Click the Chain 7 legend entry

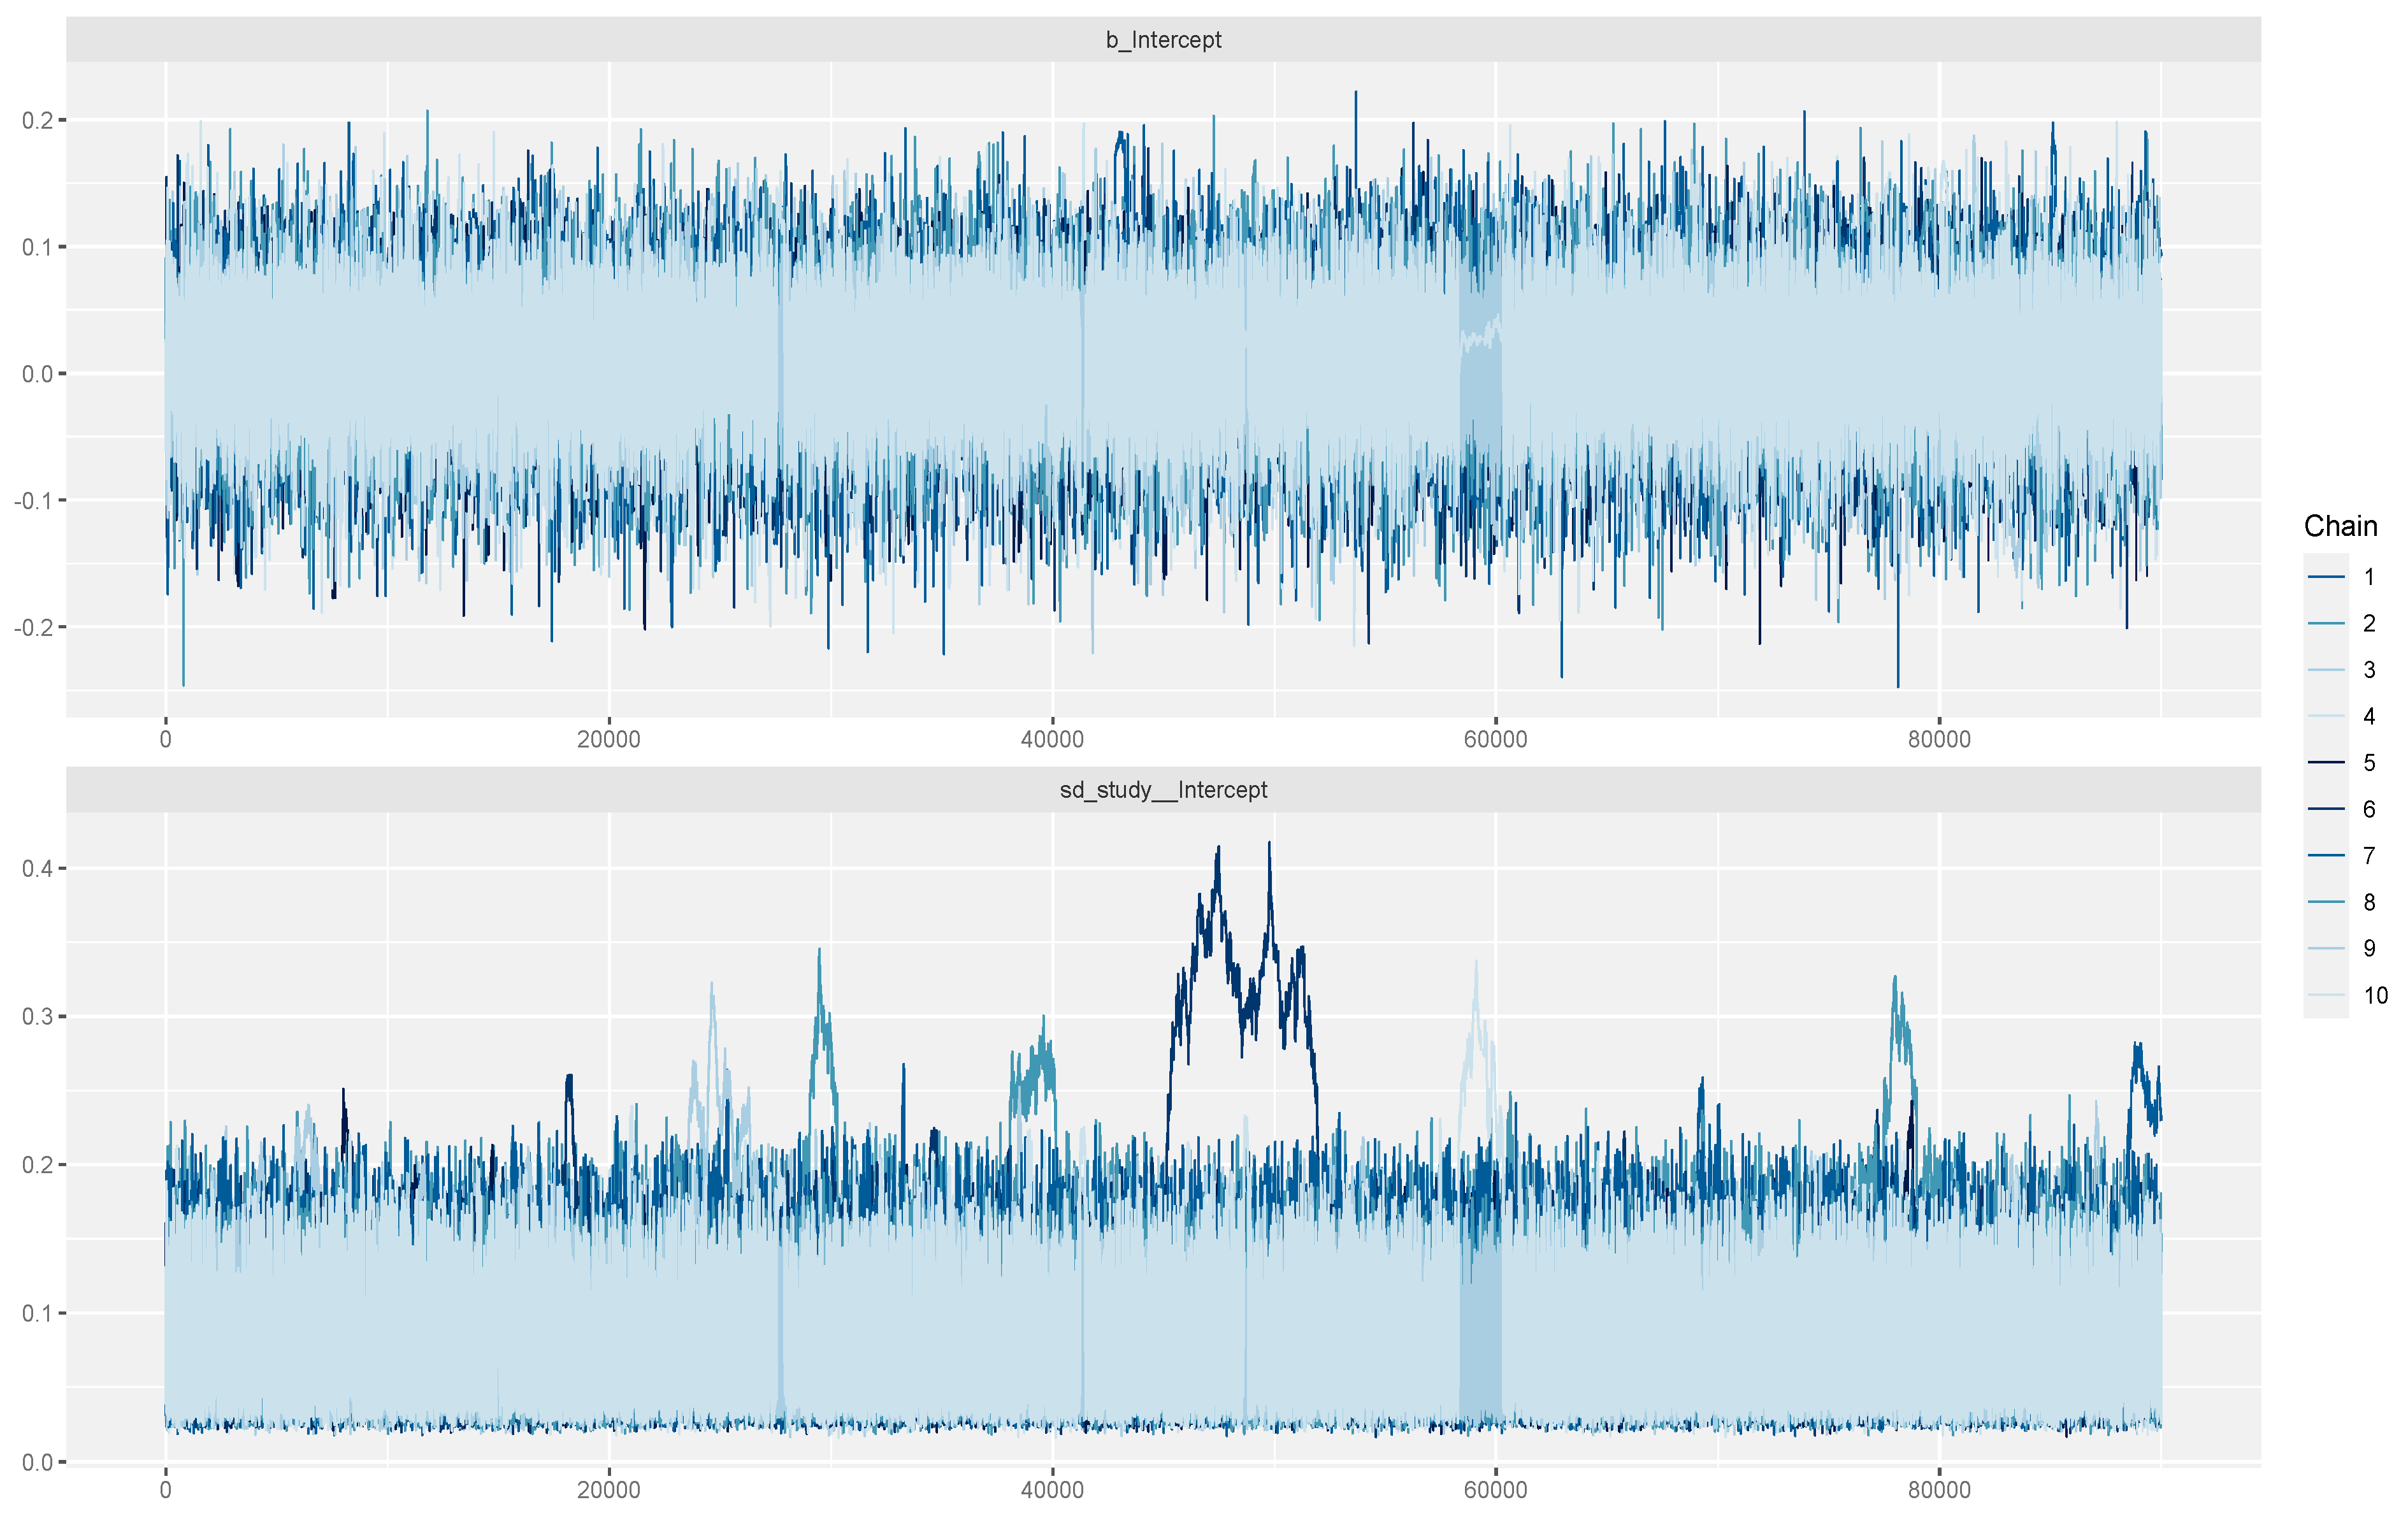pos(2368,856)
